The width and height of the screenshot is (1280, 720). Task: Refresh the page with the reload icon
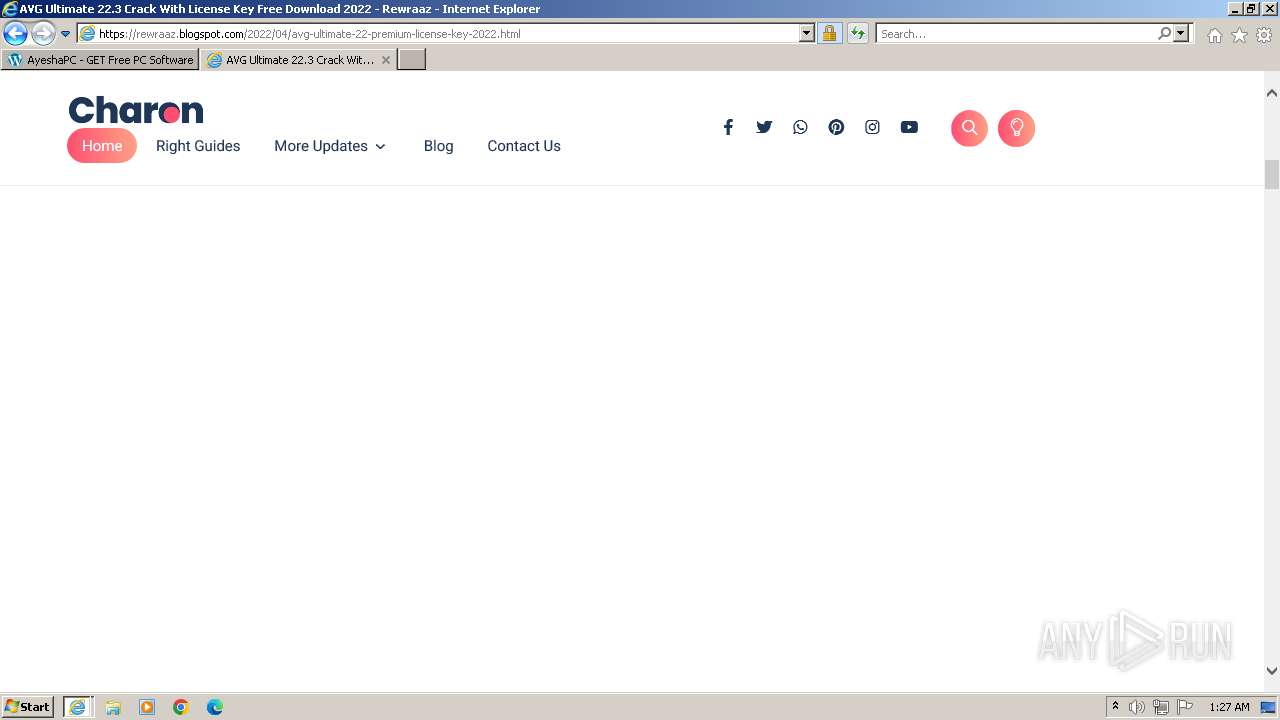coord(858,34)
